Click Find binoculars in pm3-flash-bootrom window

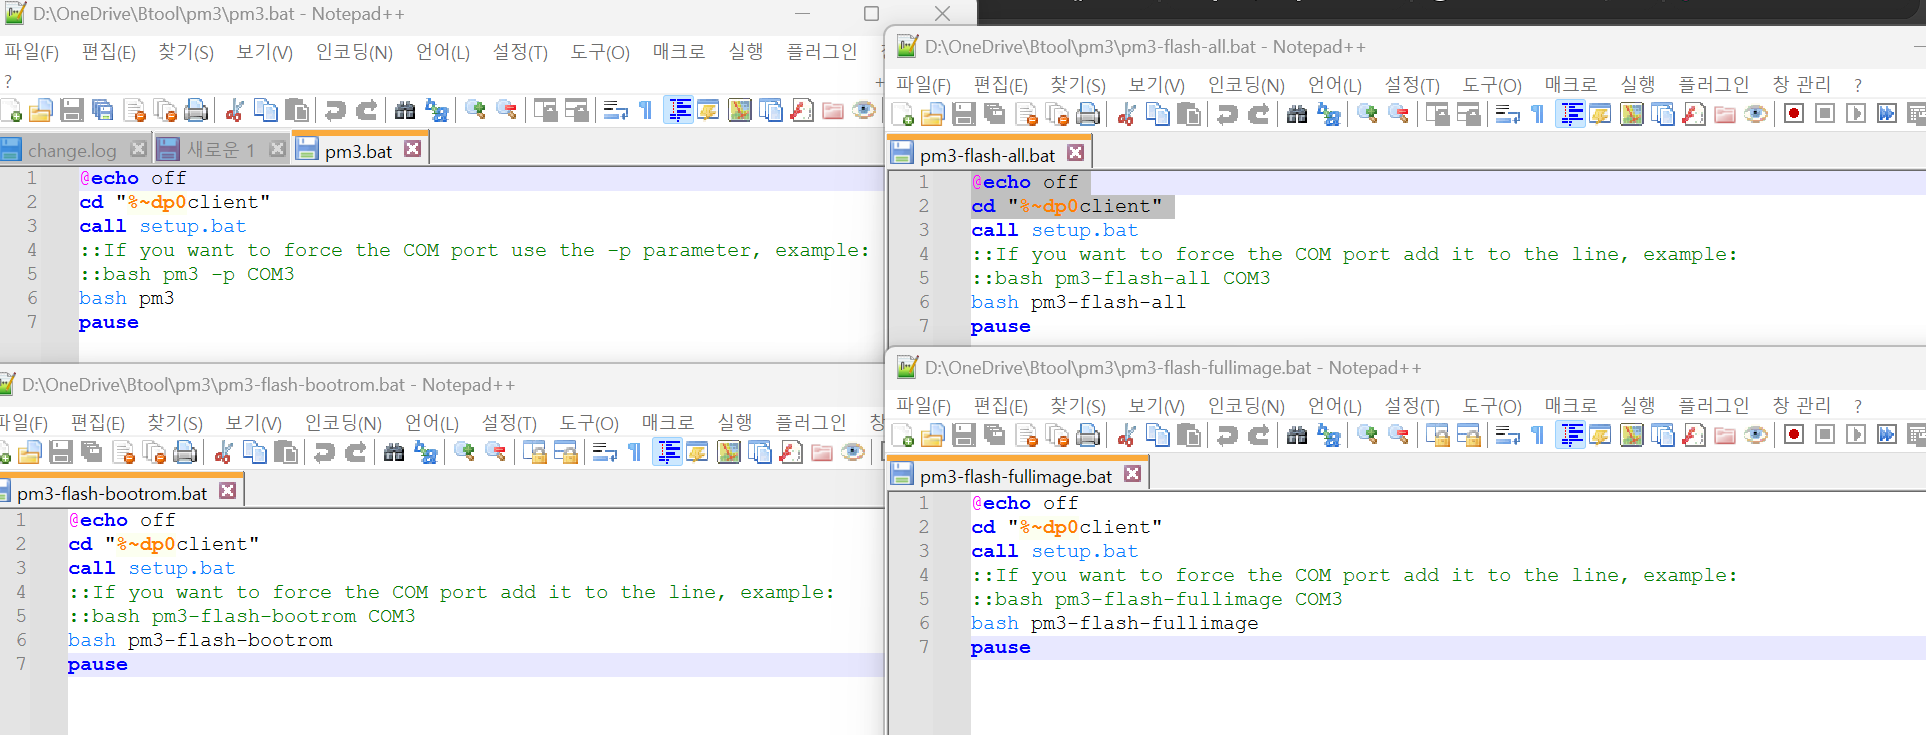pyautogui.click(x=394, y=452)
